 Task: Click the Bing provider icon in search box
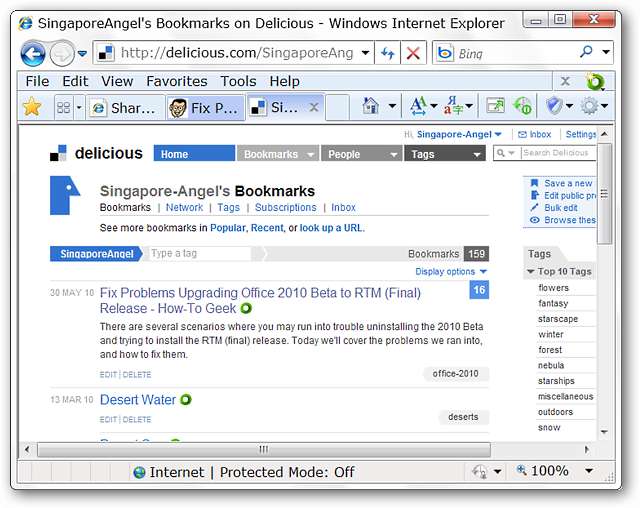444,53
